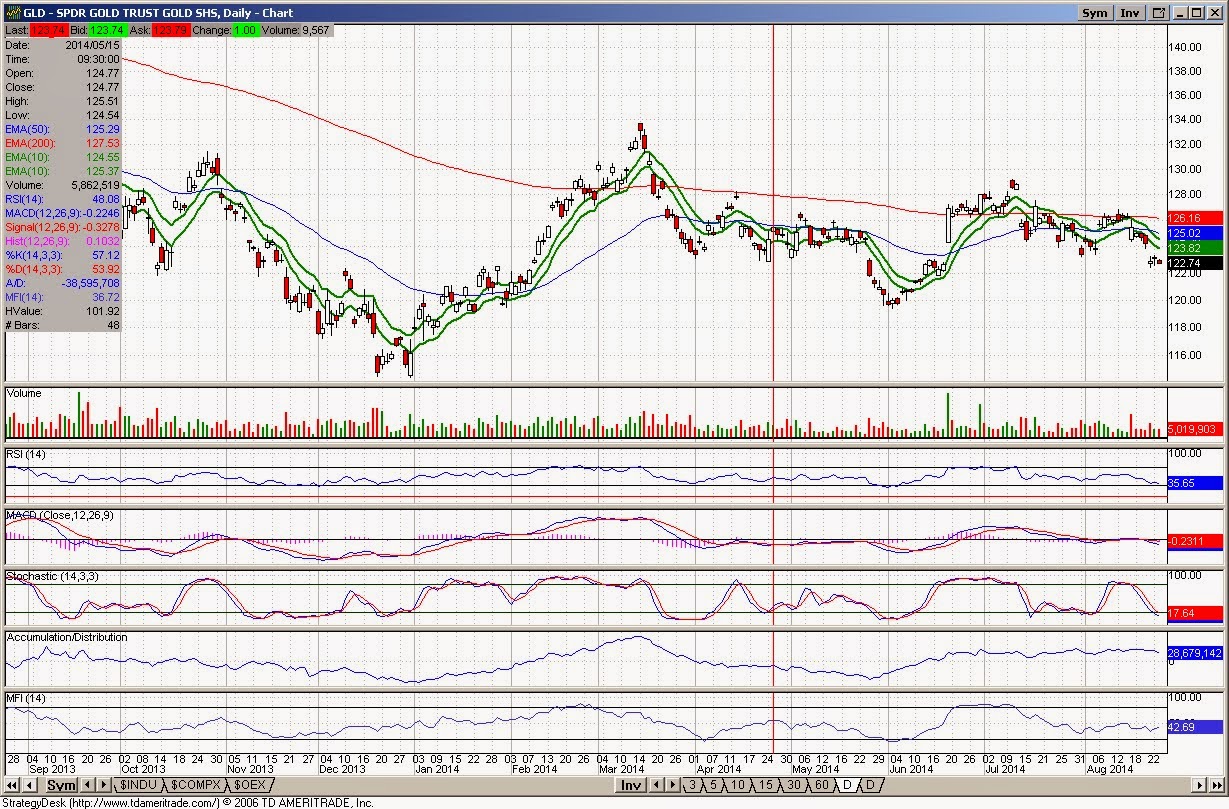Step chart back using single-left arrow at bottom-left
The width and height of the screenshot is (1229, 809).
[x=30, y=785]
